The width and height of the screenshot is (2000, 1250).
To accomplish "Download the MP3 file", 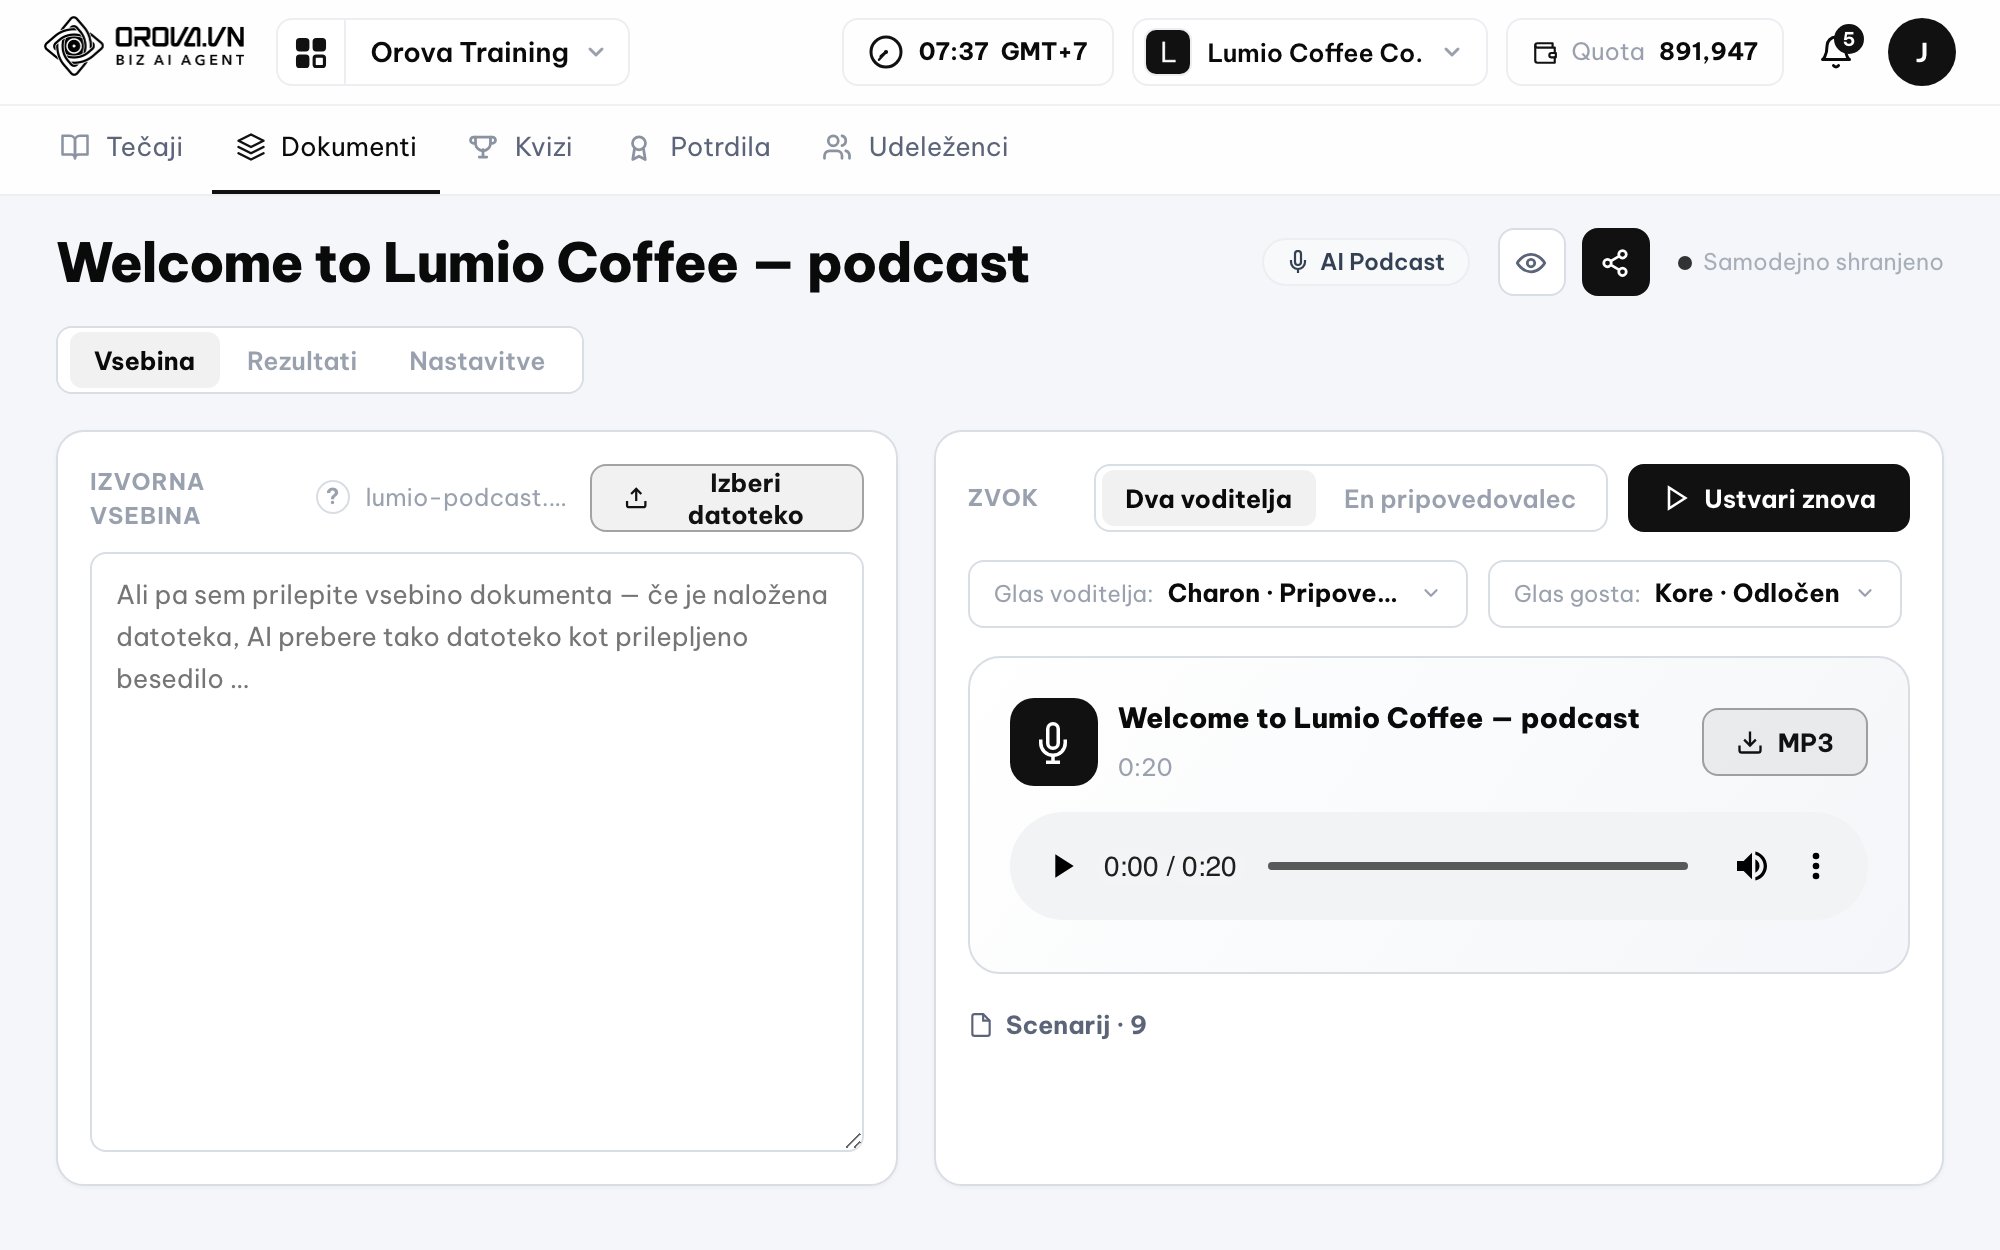I will 1784,742.
